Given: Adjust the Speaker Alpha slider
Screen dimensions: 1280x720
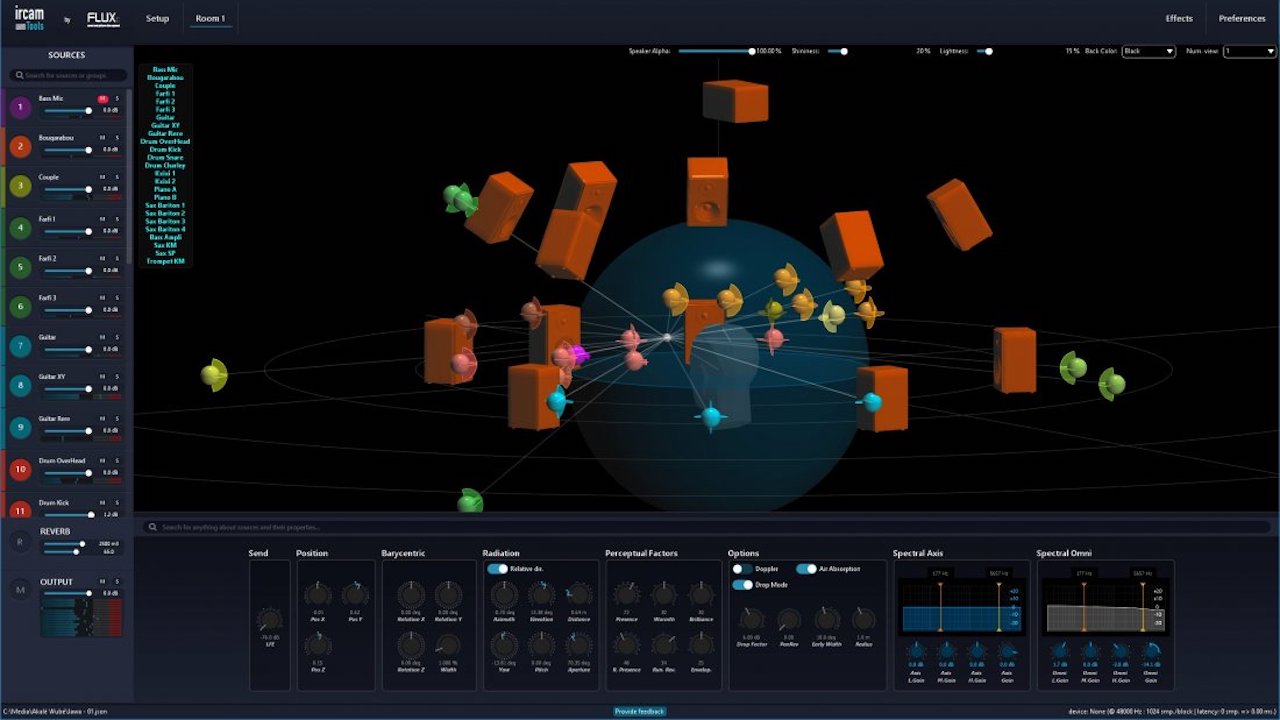Looking at the screenshot, I should 714,51.
